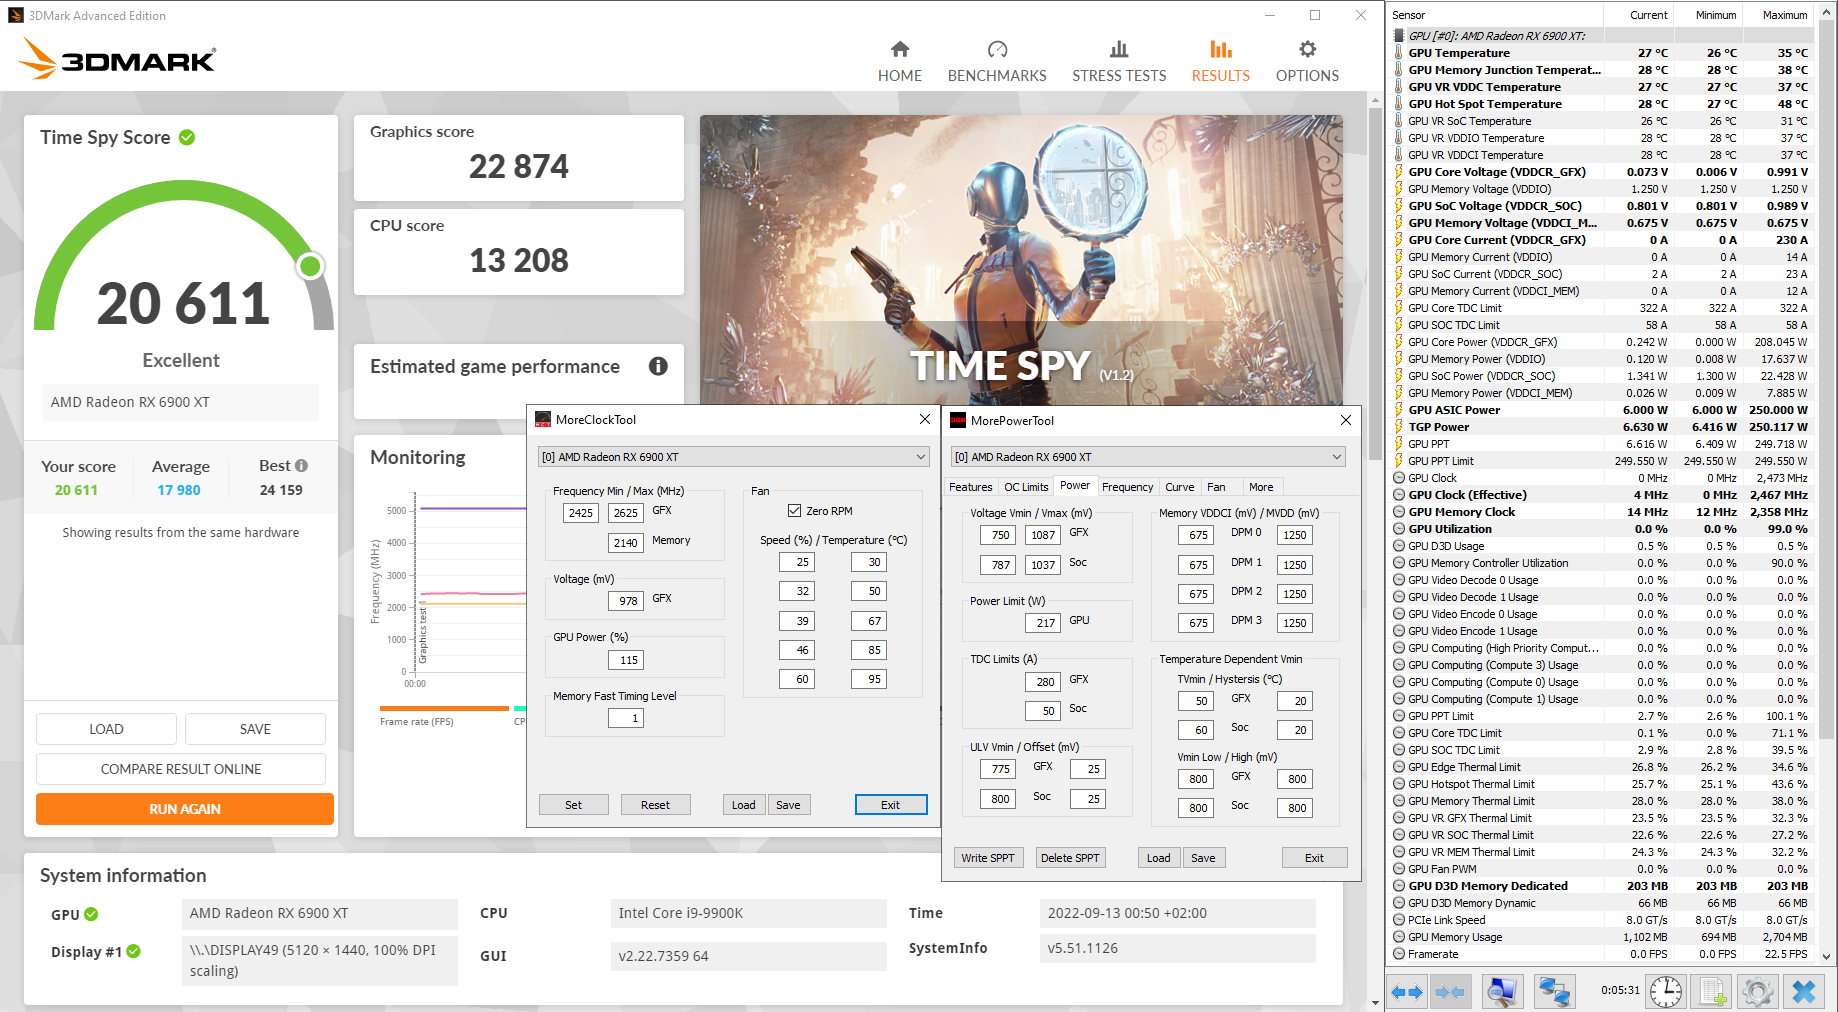The height and width of the screenshot is (1012, 1838).
Task: Click the Time Spy benchmark thumbnail
Action: pos(1021,260)
